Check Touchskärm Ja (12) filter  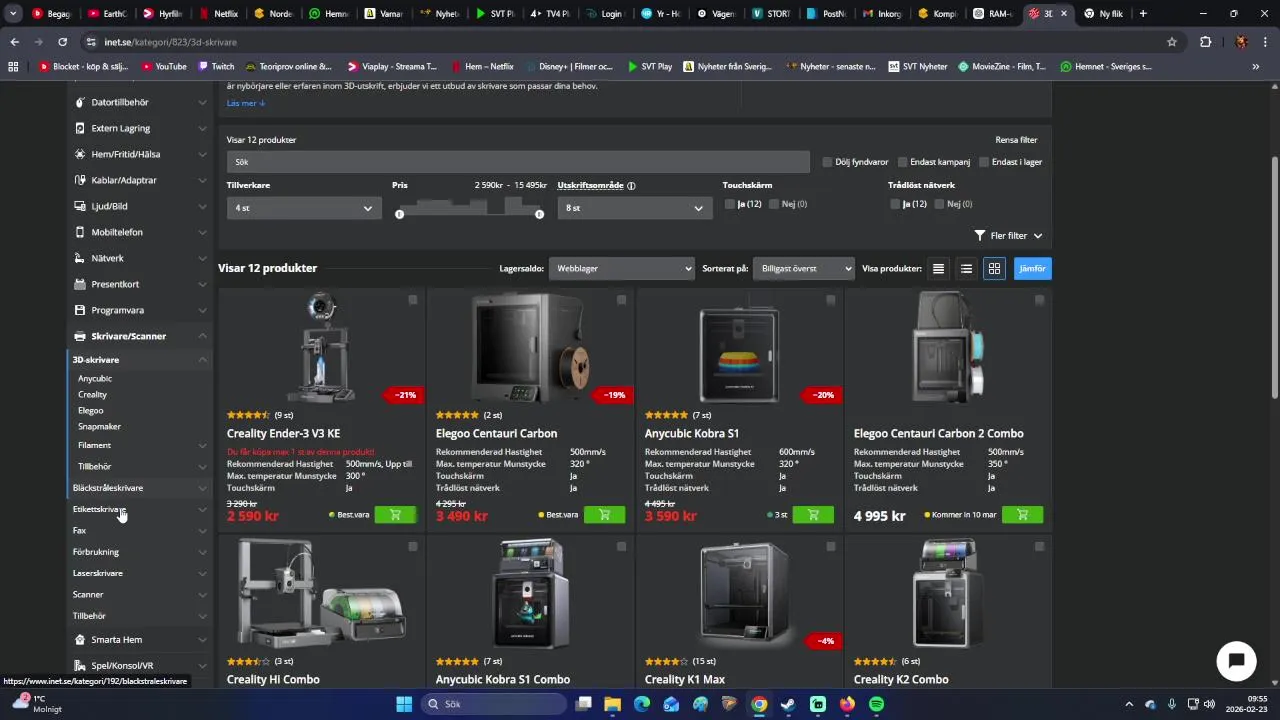click(x=730, y=204)
